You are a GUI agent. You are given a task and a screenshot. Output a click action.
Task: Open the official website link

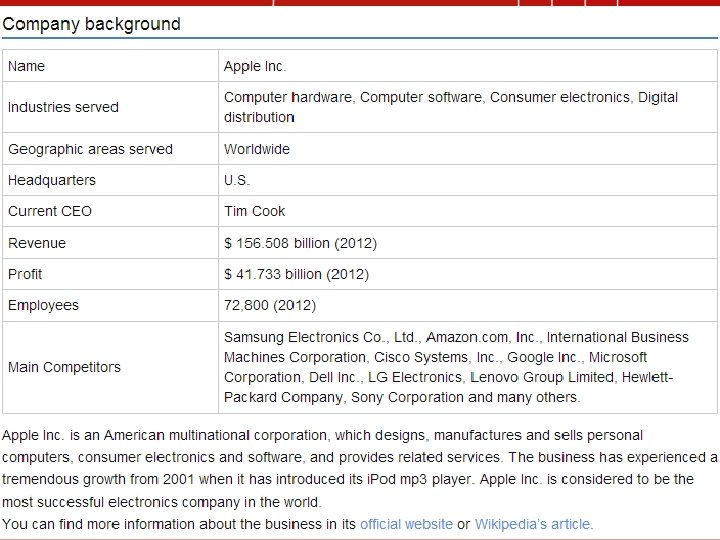click(406, 524)
